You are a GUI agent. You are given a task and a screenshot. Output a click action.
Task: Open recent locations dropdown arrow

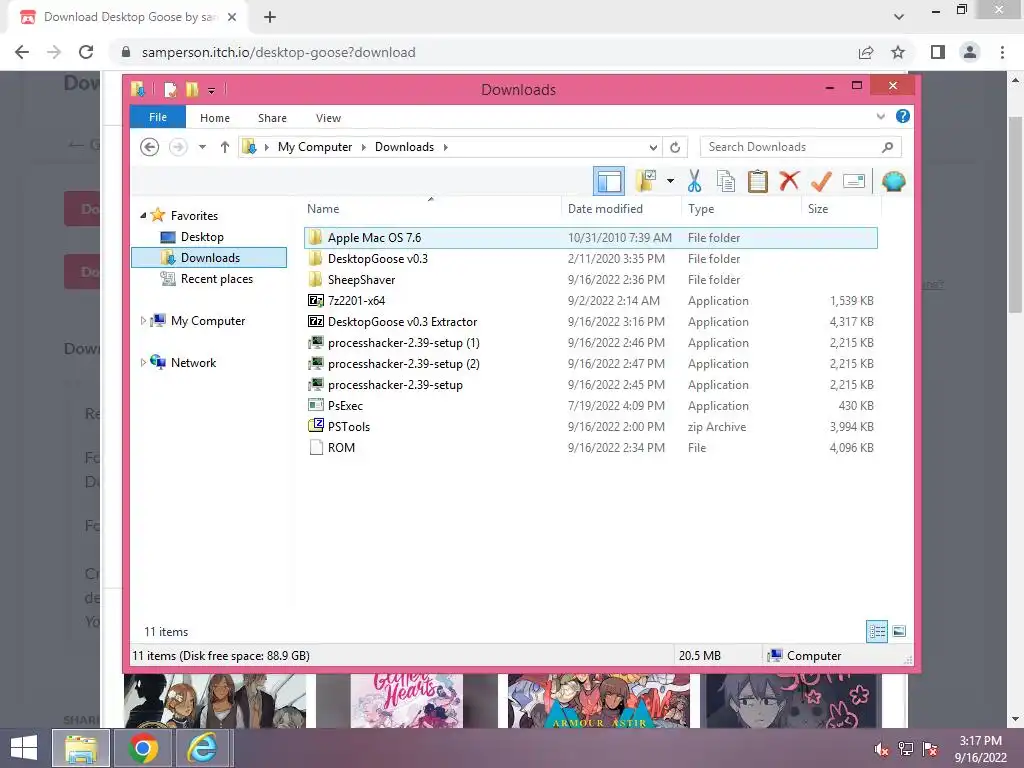coord(202,147)
